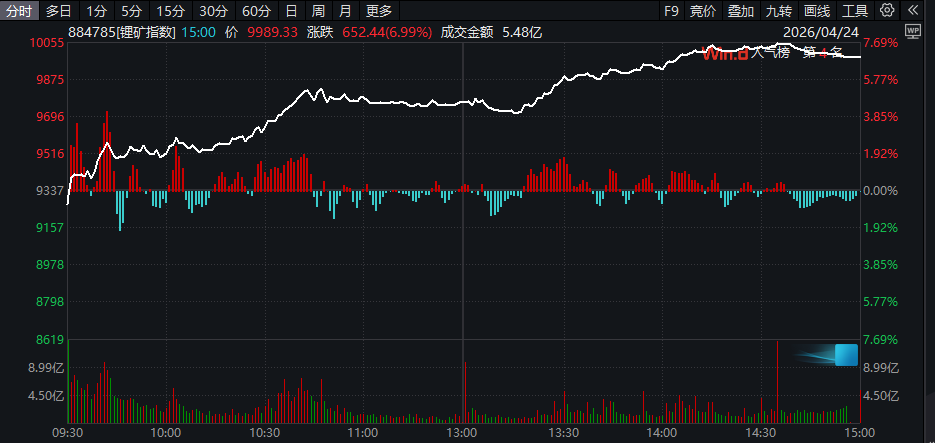Select the 5分 period tab
This screenshot has width=935, height=443.
tap(131, 11)
